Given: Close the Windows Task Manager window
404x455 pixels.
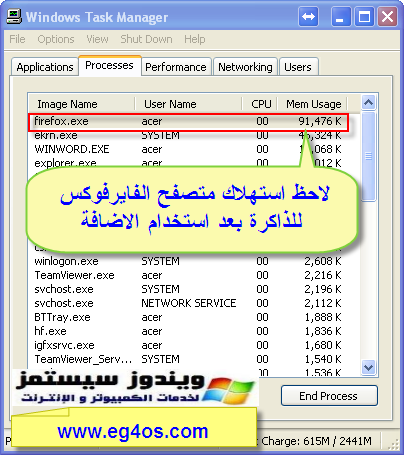Looking at the screenshot, I should pyautogui.click(x=387, y=16).
